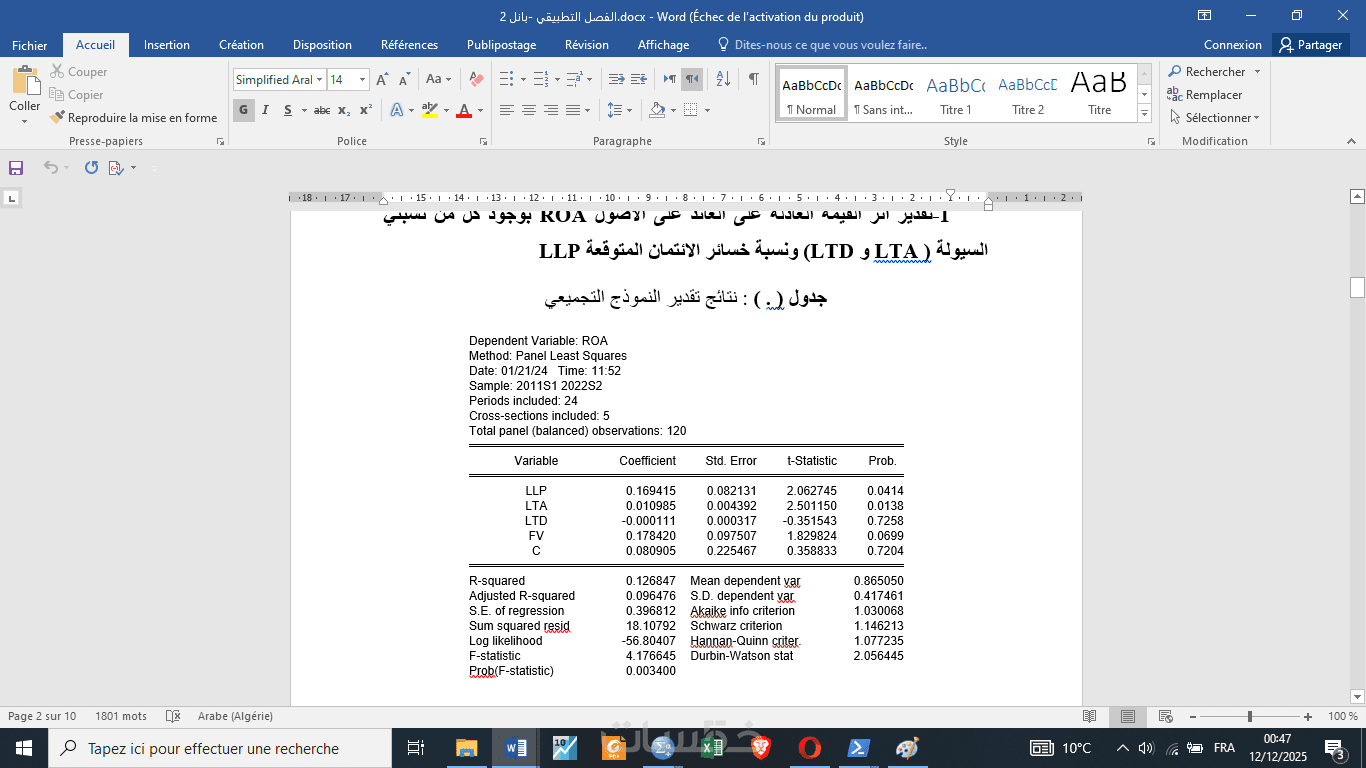Open the font size dropdown
1366x768 pixels.
pyautogui.click(x=362, y=80)
